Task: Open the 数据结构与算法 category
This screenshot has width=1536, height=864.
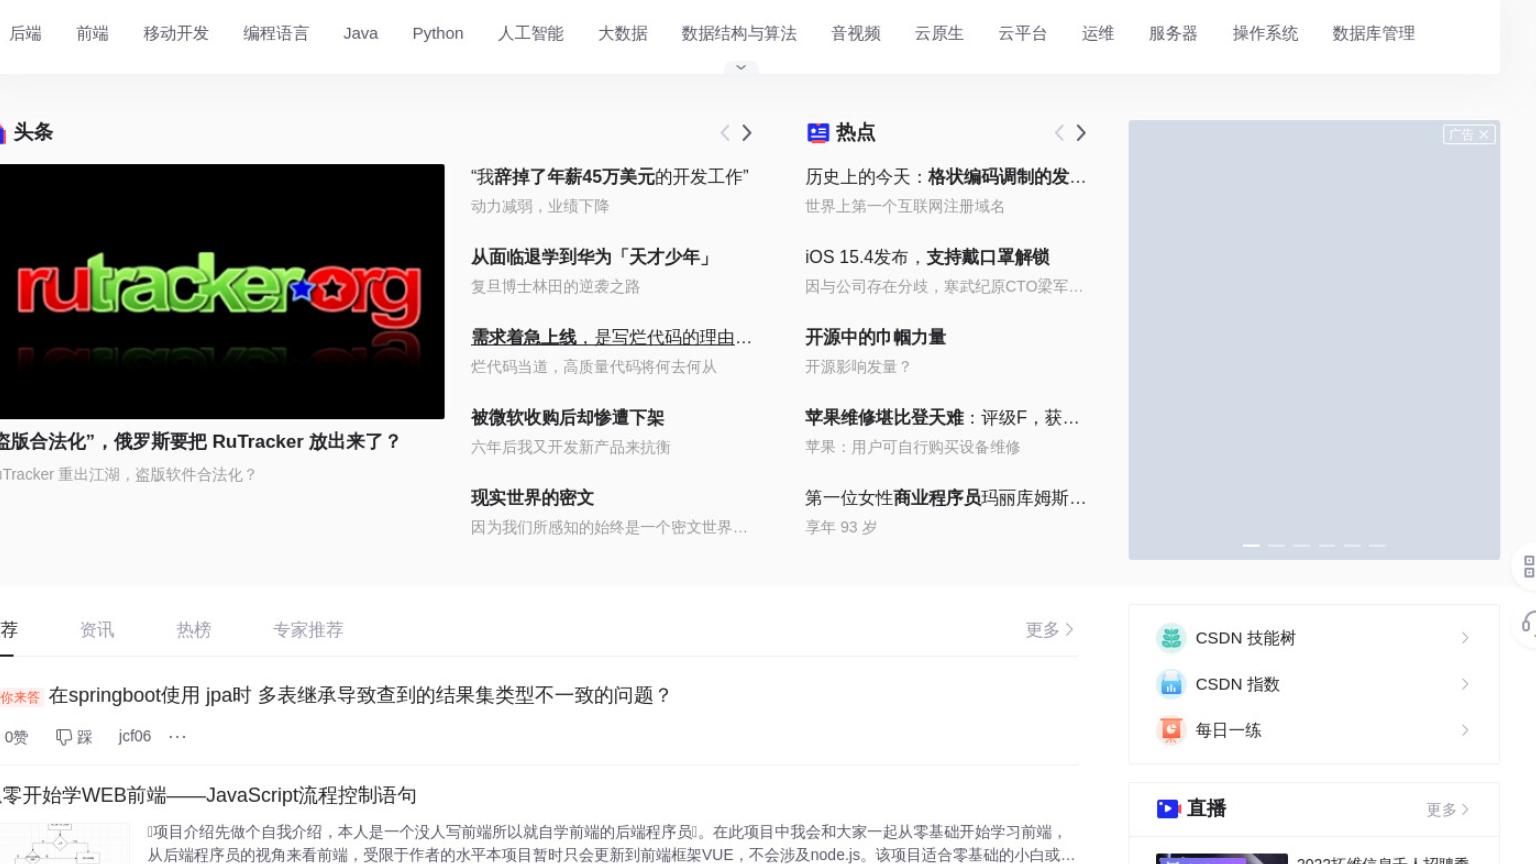Action: [x=740, y=33]
